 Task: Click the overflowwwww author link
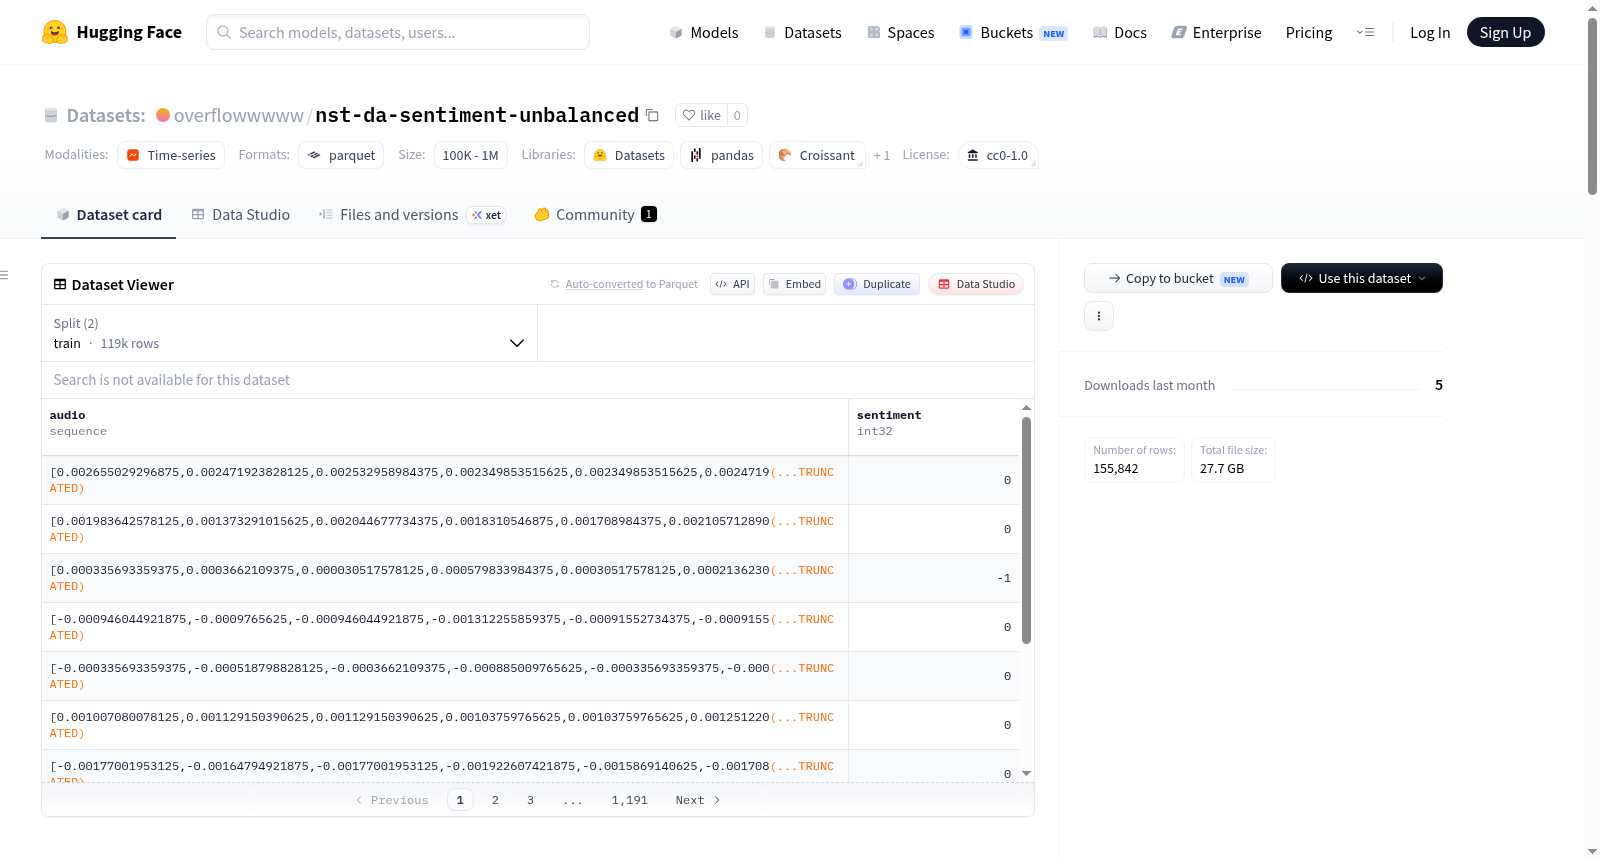click(238, 115)
